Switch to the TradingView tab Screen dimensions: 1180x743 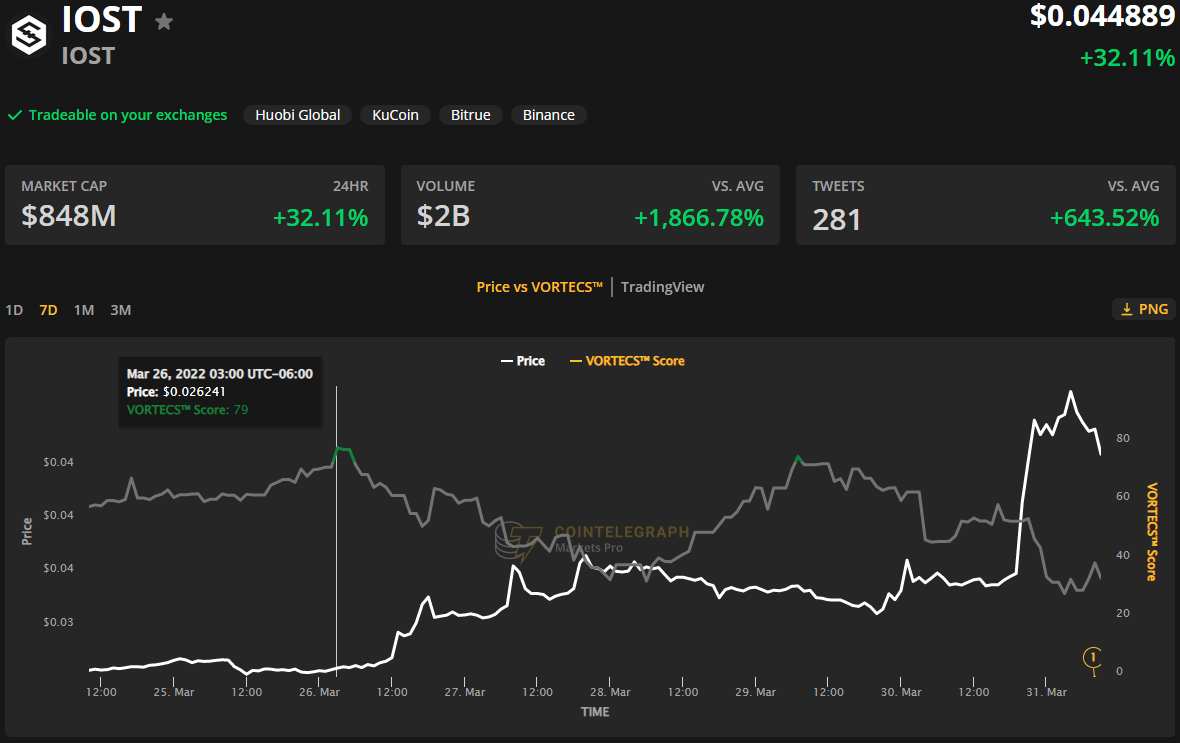662,287
